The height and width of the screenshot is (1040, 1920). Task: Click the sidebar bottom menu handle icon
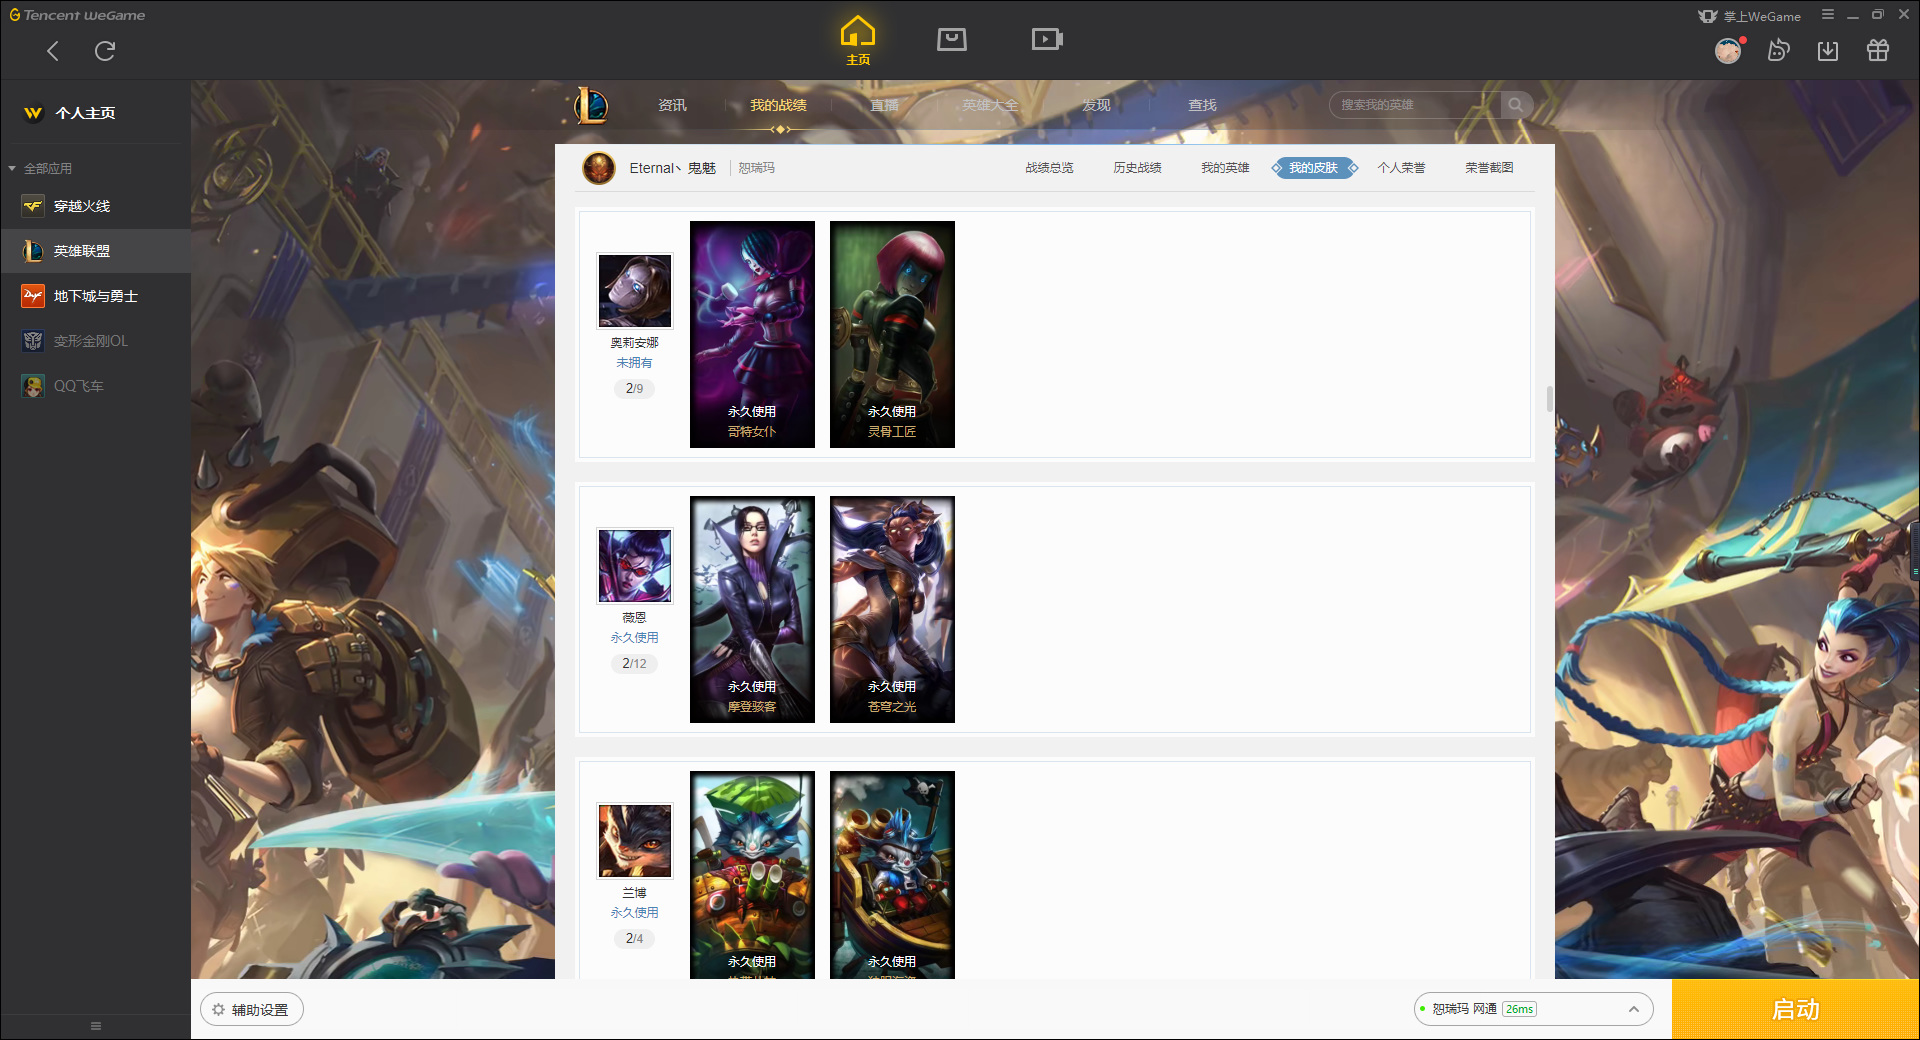tap(96, 1026)
